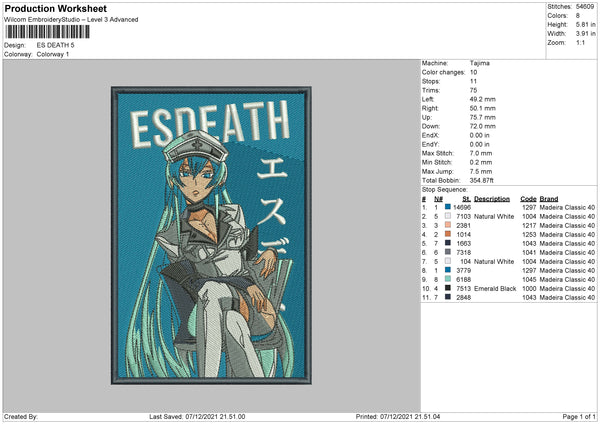Click the zoom value 1:1
The image size is (600, 424).
pyautogui.click(x=580, y=43)
